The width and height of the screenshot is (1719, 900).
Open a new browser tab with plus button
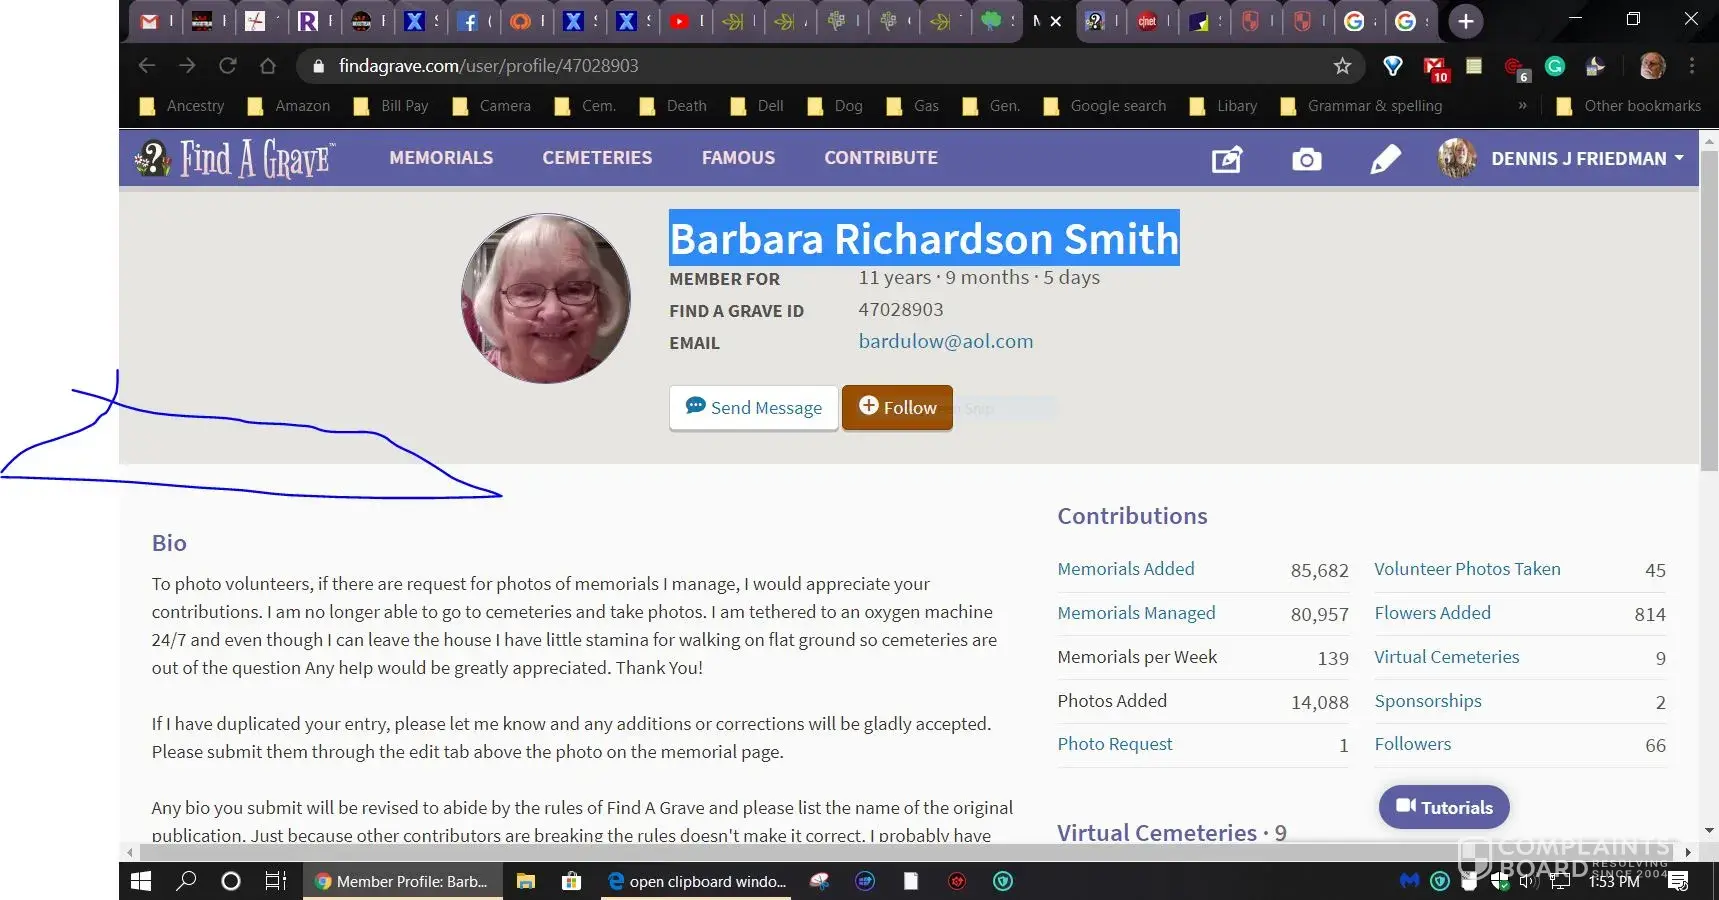tap(1465, 21)
